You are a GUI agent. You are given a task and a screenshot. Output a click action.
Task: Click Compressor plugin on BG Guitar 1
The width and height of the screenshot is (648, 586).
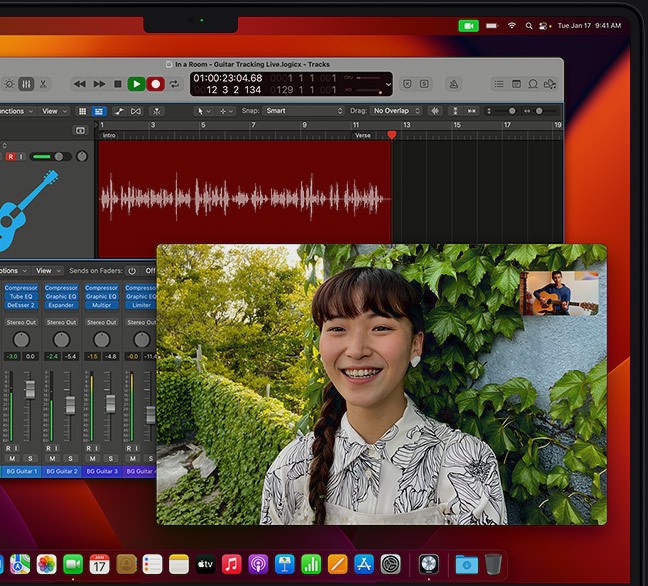click(21, 288)
